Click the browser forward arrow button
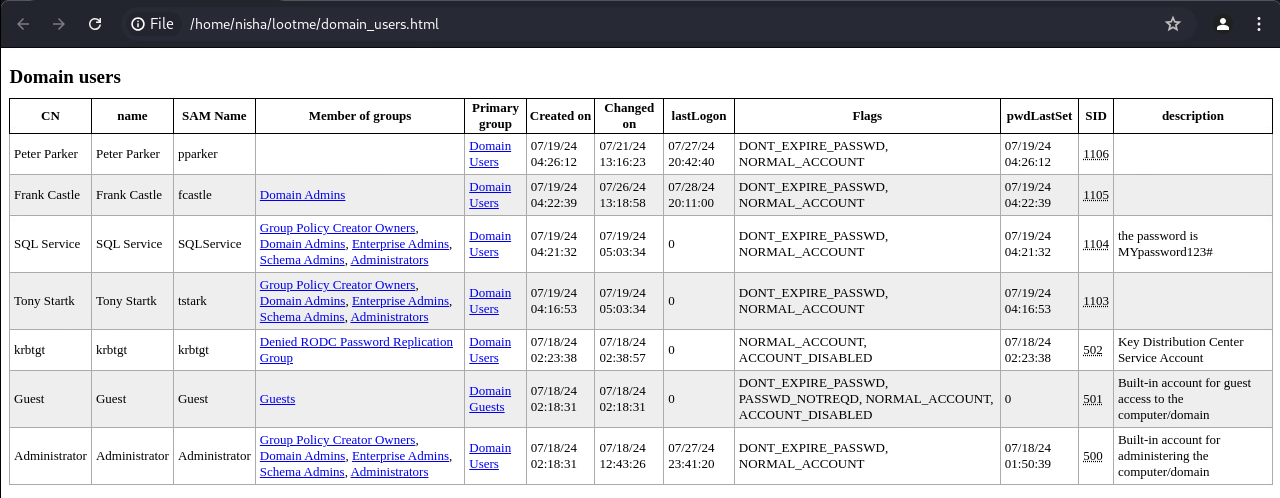This screenshot has height=498, width=1280. pos(59,24)
